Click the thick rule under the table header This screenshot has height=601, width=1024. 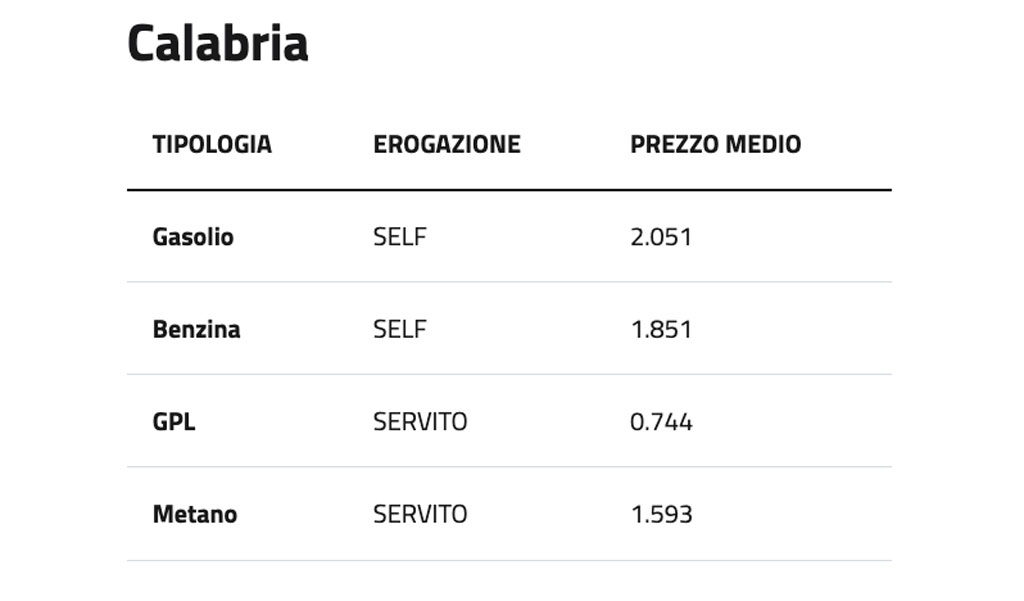[x=509, y=189]
